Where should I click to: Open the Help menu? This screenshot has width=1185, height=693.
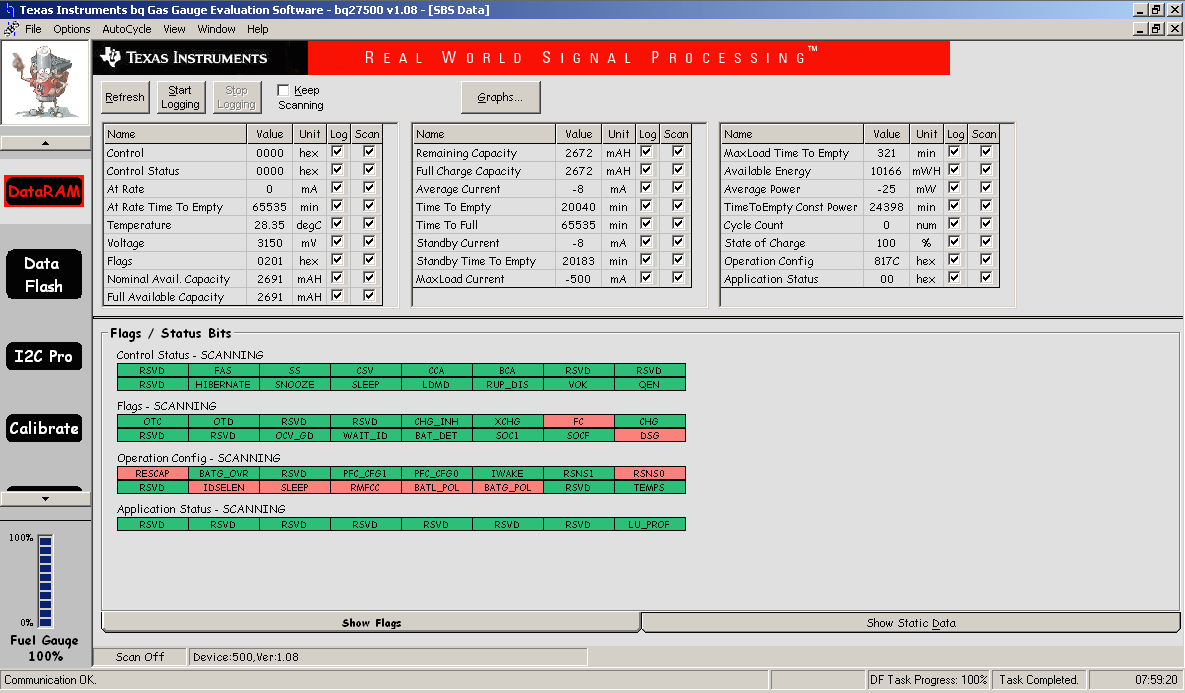(258, 29)
